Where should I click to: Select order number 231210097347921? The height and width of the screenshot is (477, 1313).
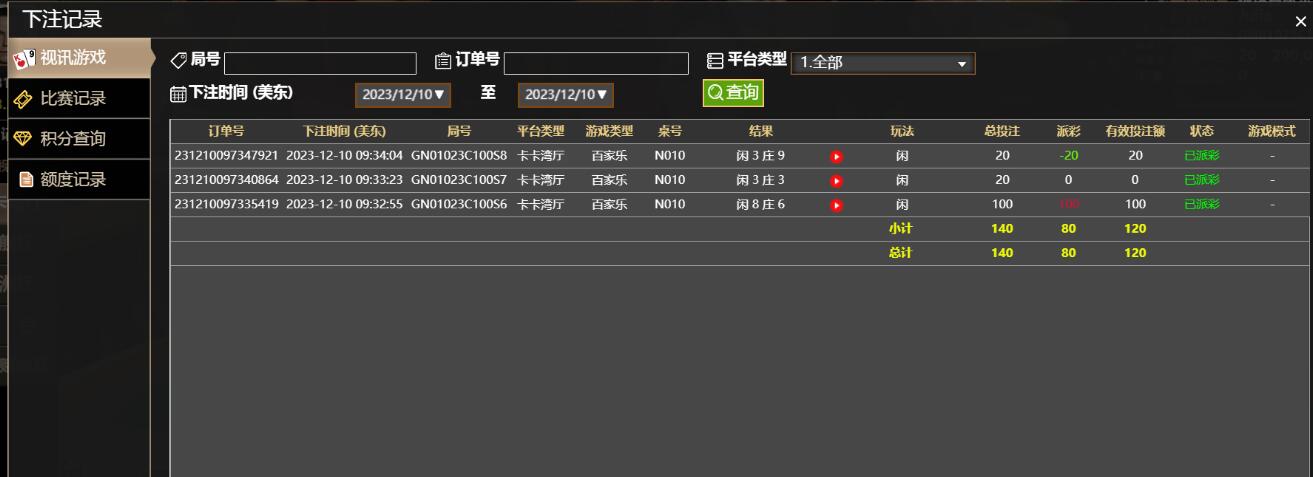[226, 156]
